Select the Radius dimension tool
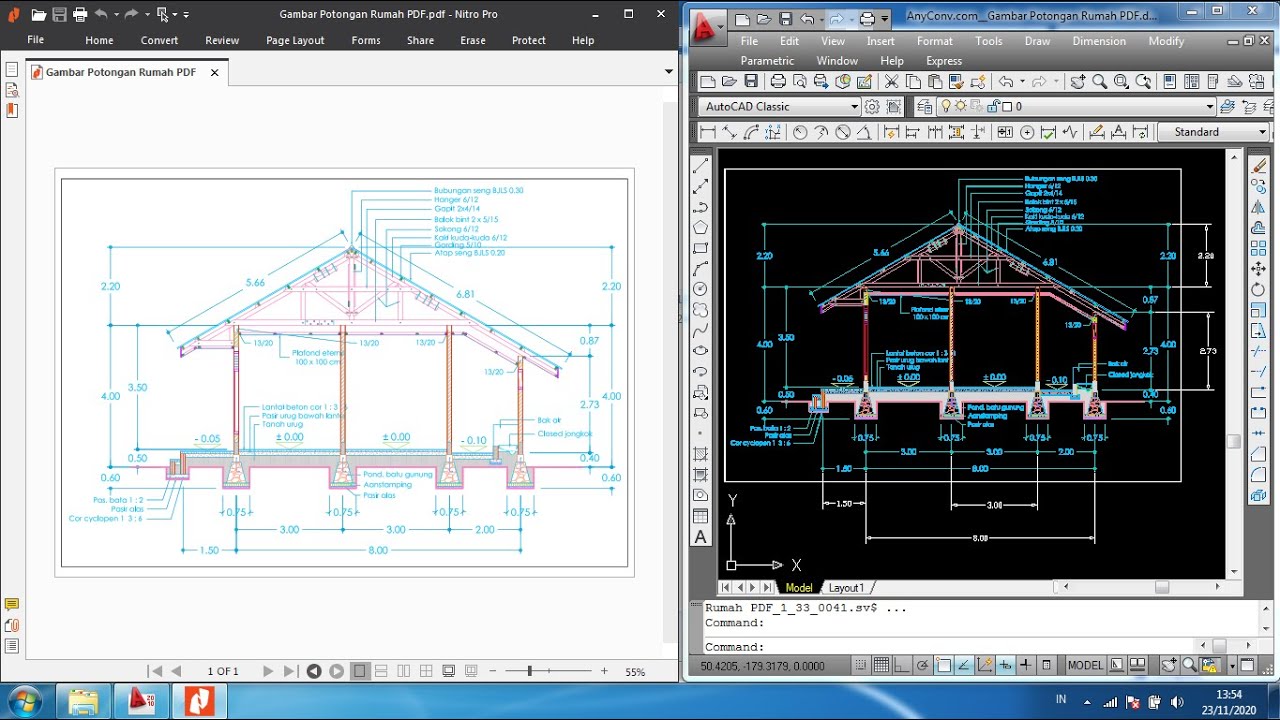This screenshot has height=720, width=1280. pos(800,132)
